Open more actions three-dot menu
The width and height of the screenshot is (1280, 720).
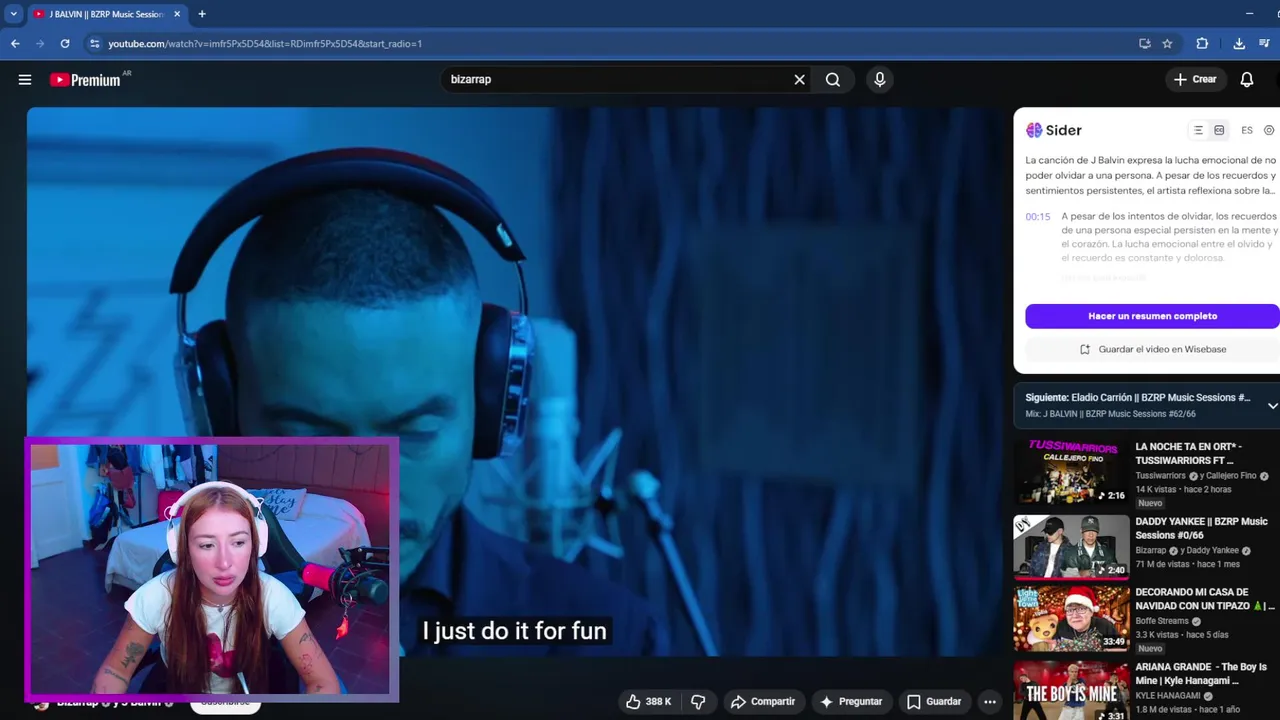pyautogui.click(x=989, y=702)
